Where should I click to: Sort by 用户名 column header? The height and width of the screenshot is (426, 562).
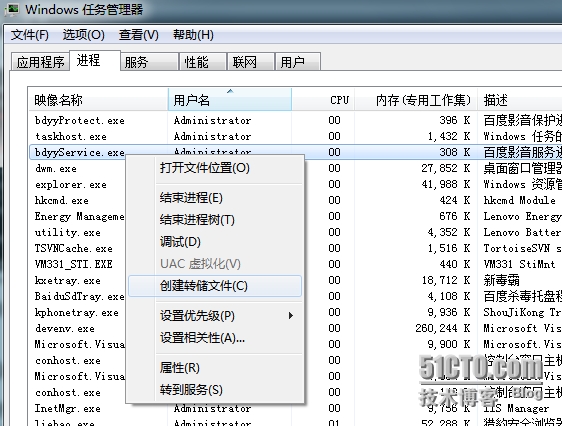[x=230, y=100]
